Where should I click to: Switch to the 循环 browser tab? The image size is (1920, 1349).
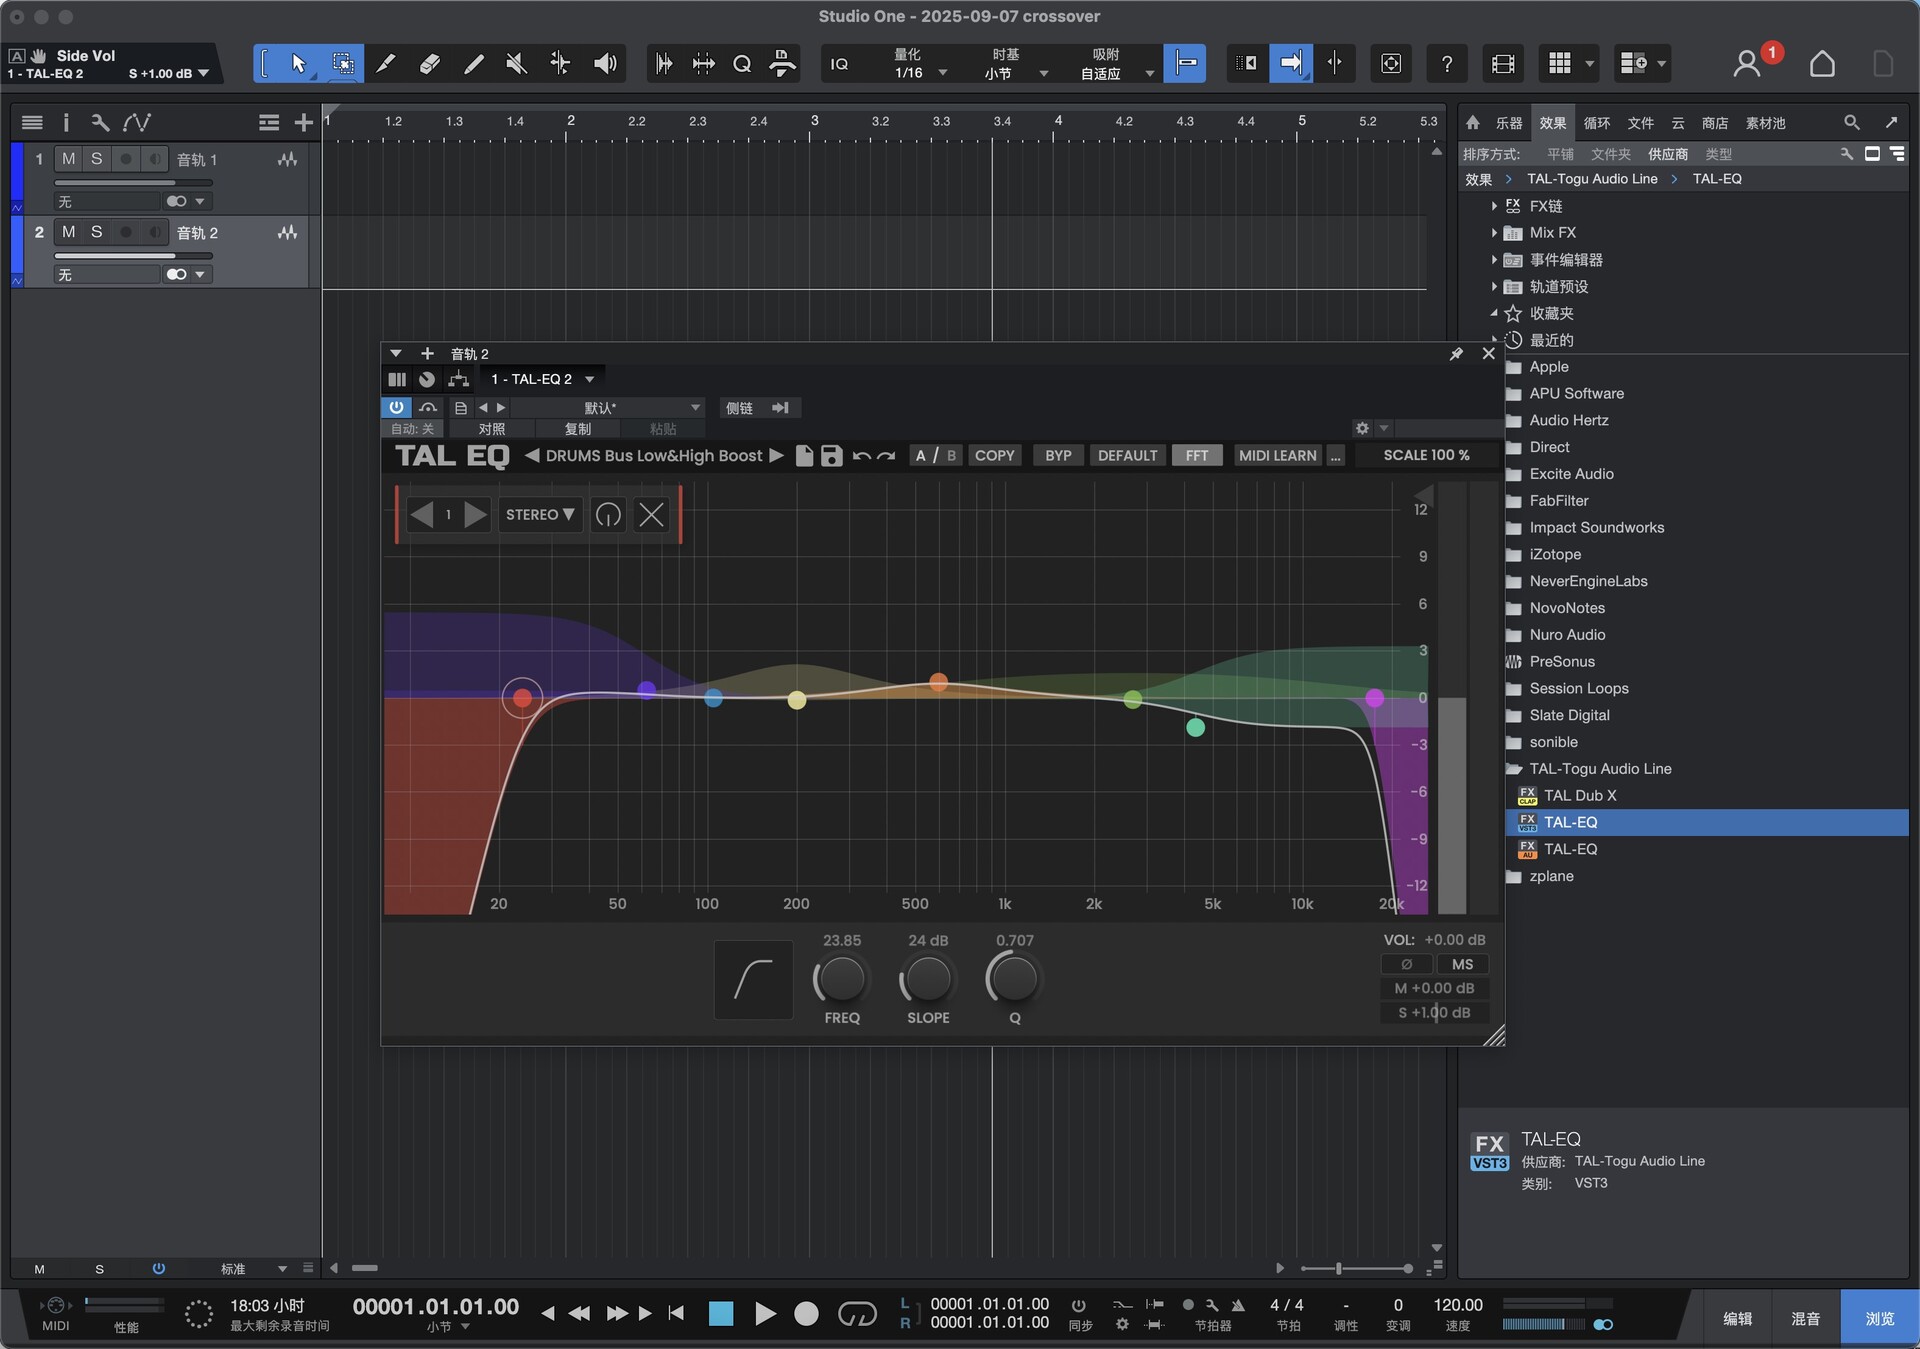[x=1596, y=123]
